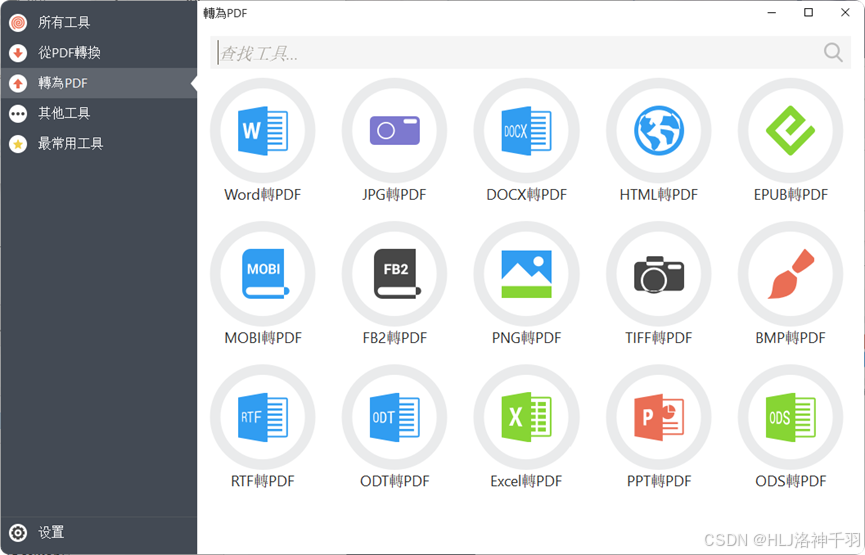The width and height of the screenshot is (865, 555).
Task: Click the gear icon beside 设置
Action: coord(18,533)
